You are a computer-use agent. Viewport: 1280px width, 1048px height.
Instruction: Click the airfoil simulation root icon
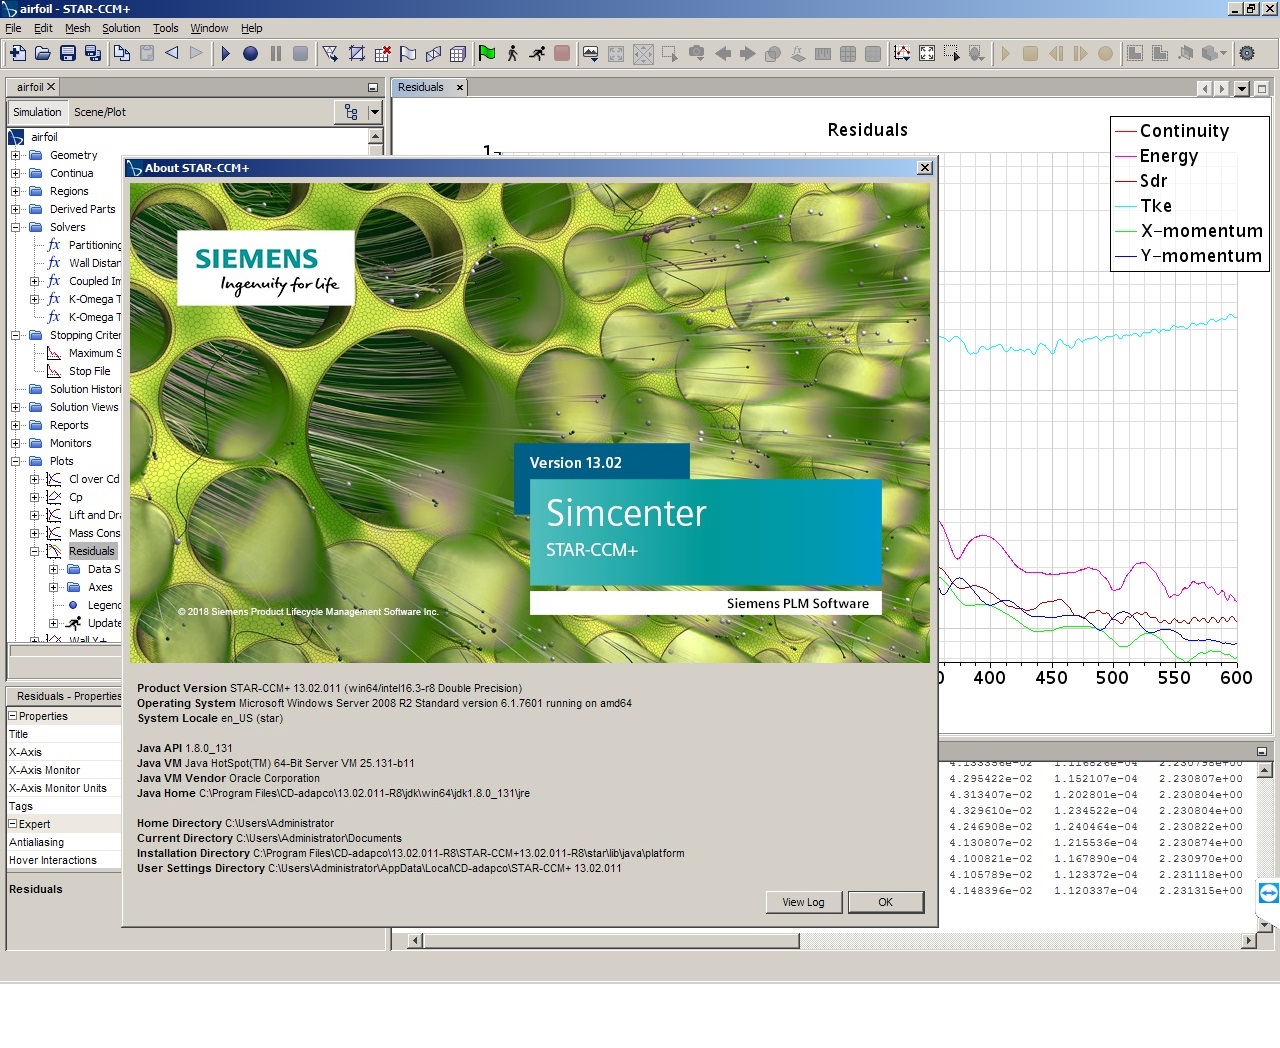[x=17, y=137]
